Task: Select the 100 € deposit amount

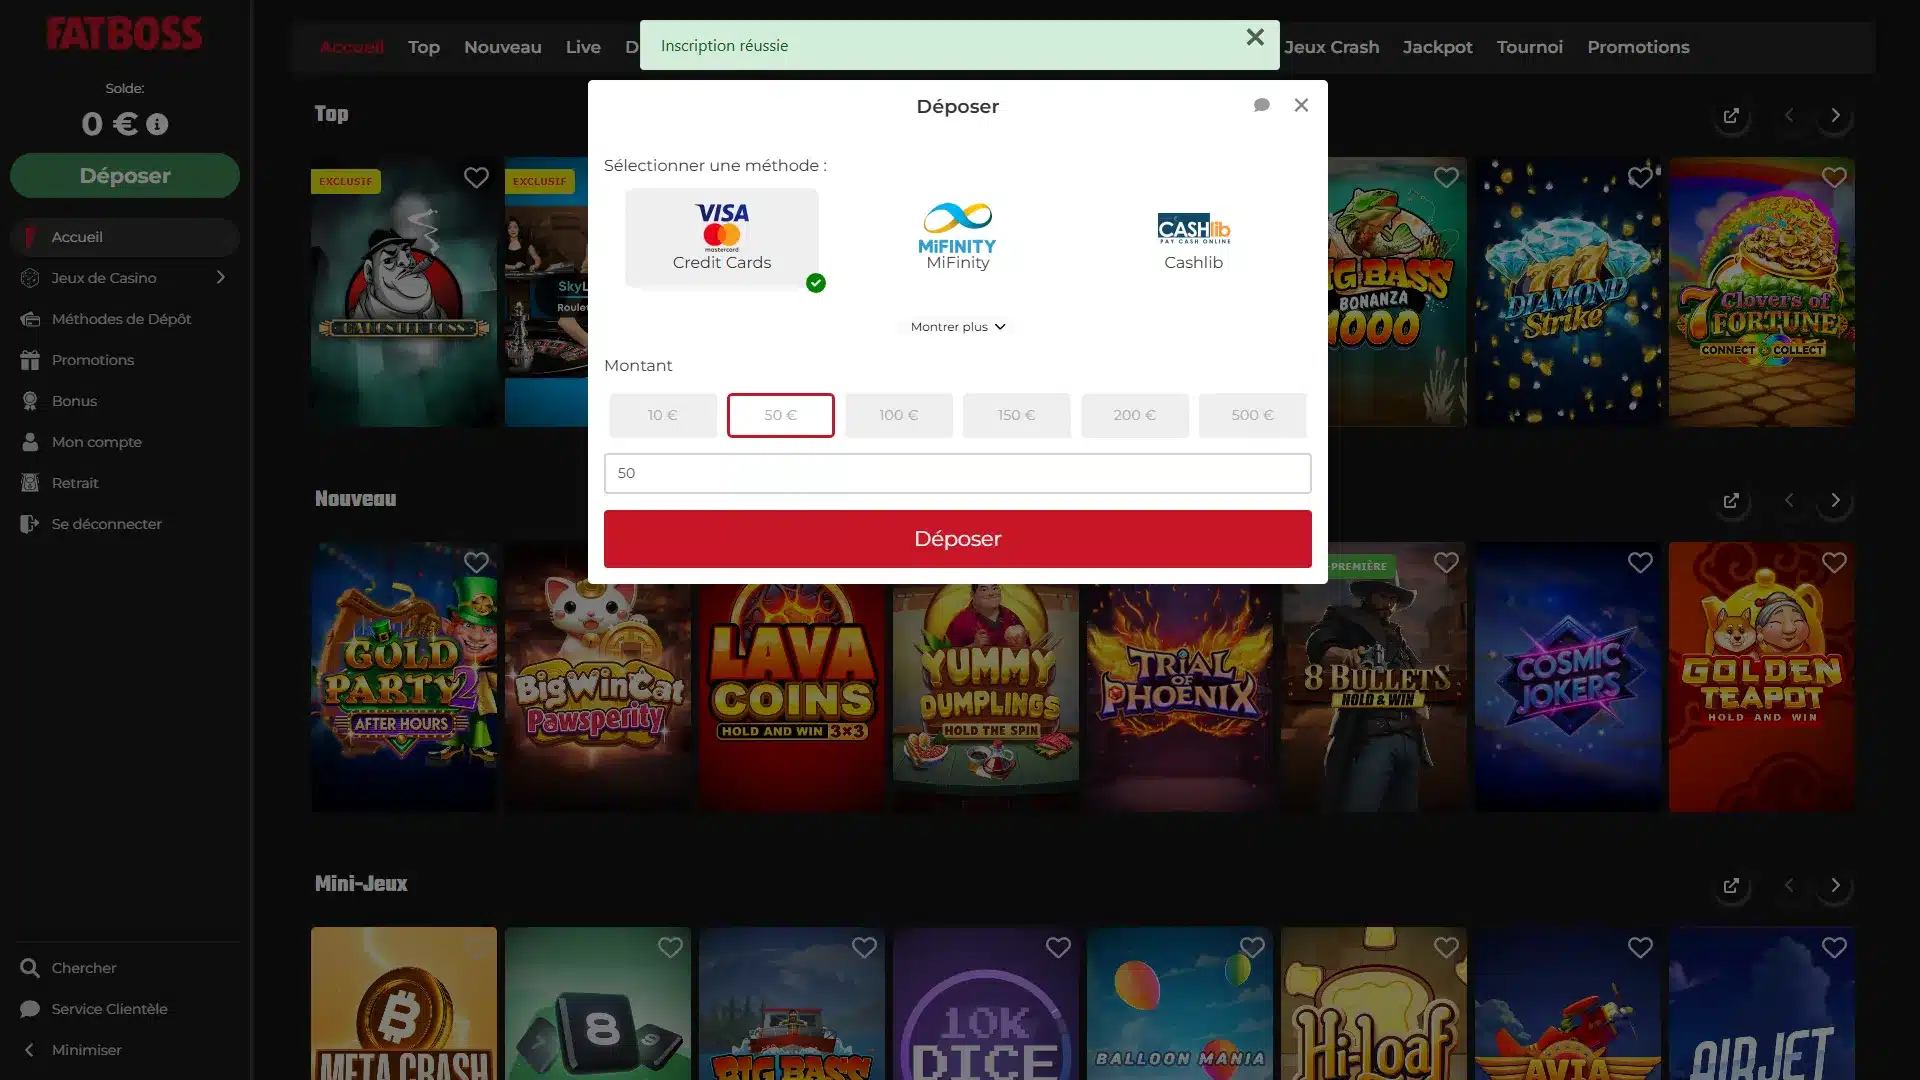Action: click(898, 415)
